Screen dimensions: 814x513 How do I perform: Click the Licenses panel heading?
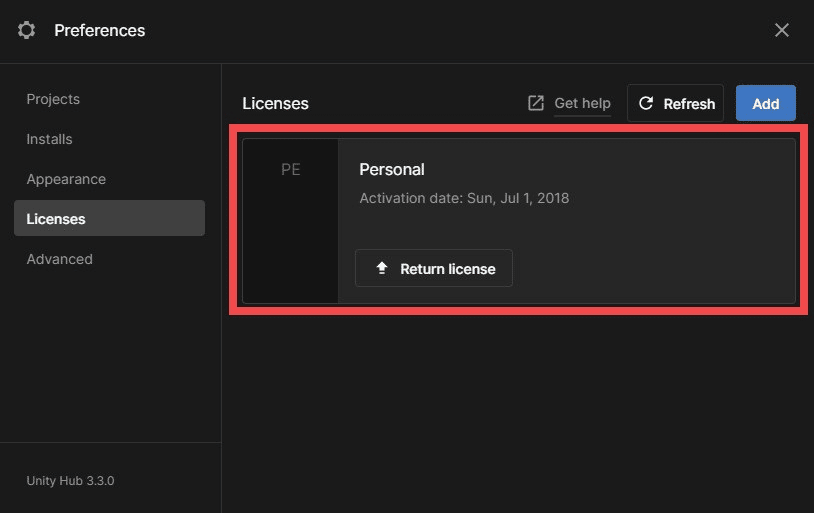click(275, 103)
